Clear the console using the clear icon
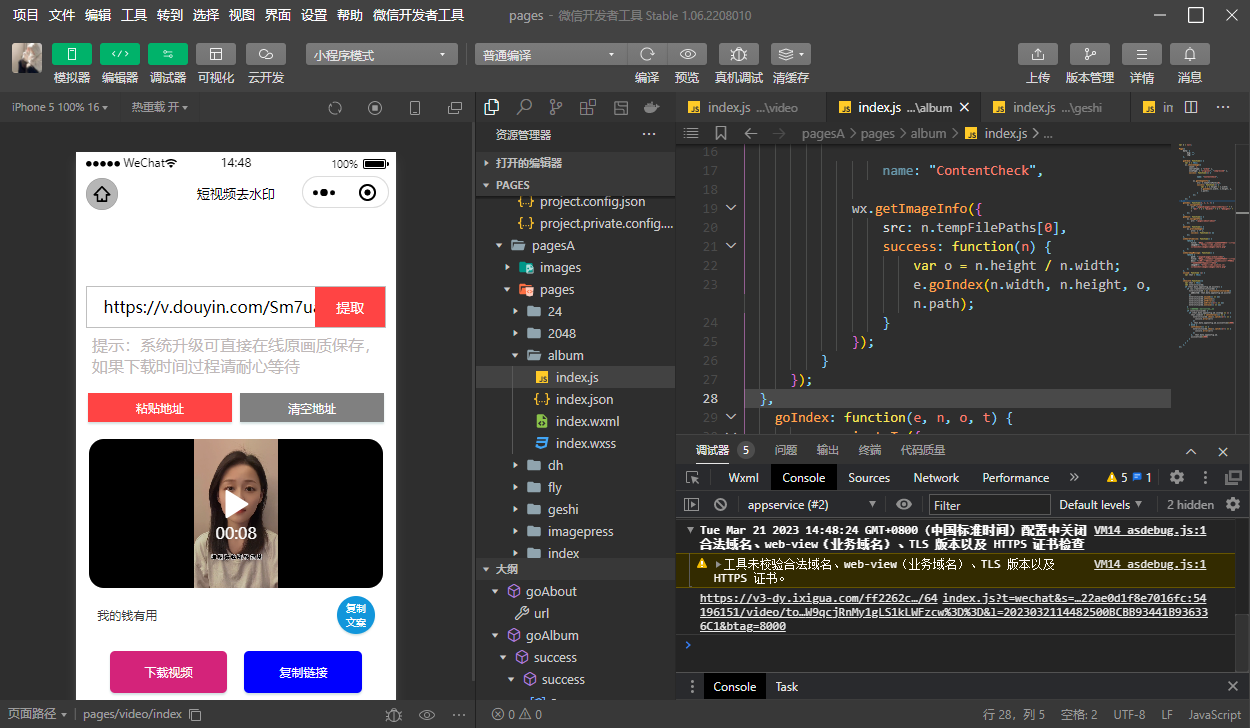Image resolution: width=1250 pixels, height=728 pixels. tap(721, 505)
